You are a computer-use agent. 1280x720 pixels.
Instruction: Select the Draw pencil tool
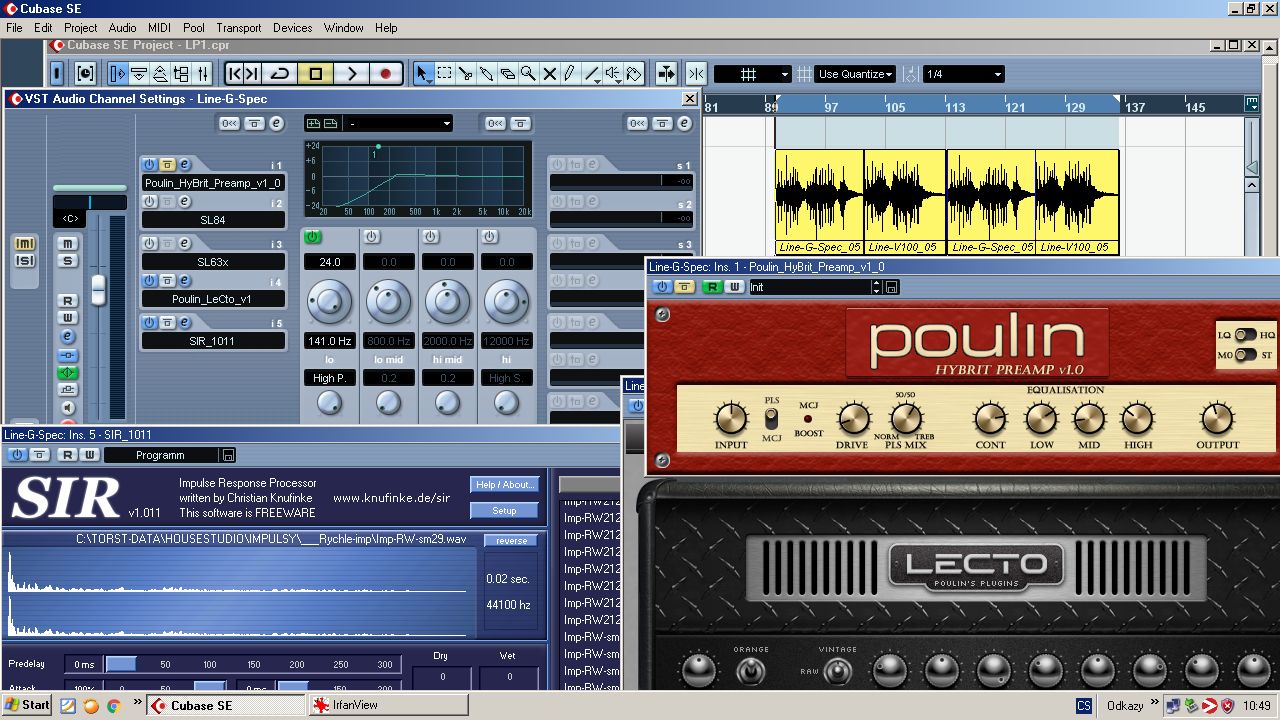(x=570, y=74)
